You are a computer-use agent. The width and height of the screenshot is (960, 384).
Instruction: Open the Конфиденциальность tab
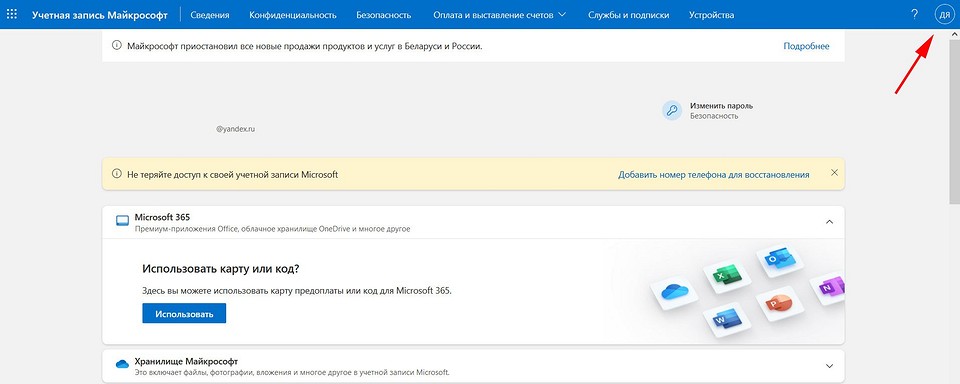(293, 15)
